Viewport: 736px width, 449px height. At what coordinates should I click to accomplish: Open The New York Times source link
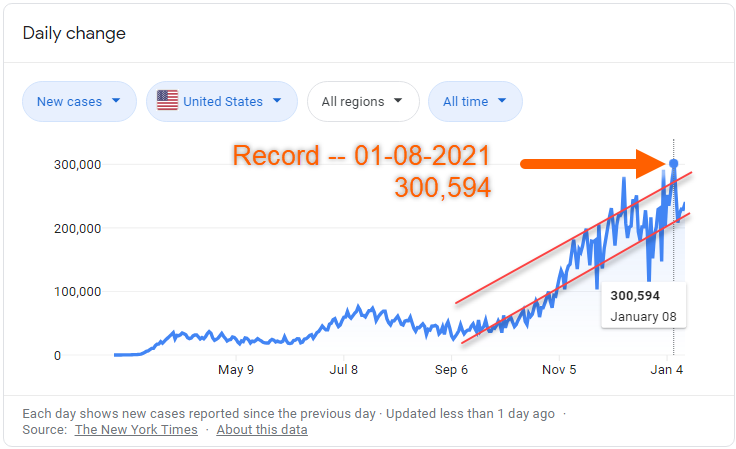click(x=134, y=430)
